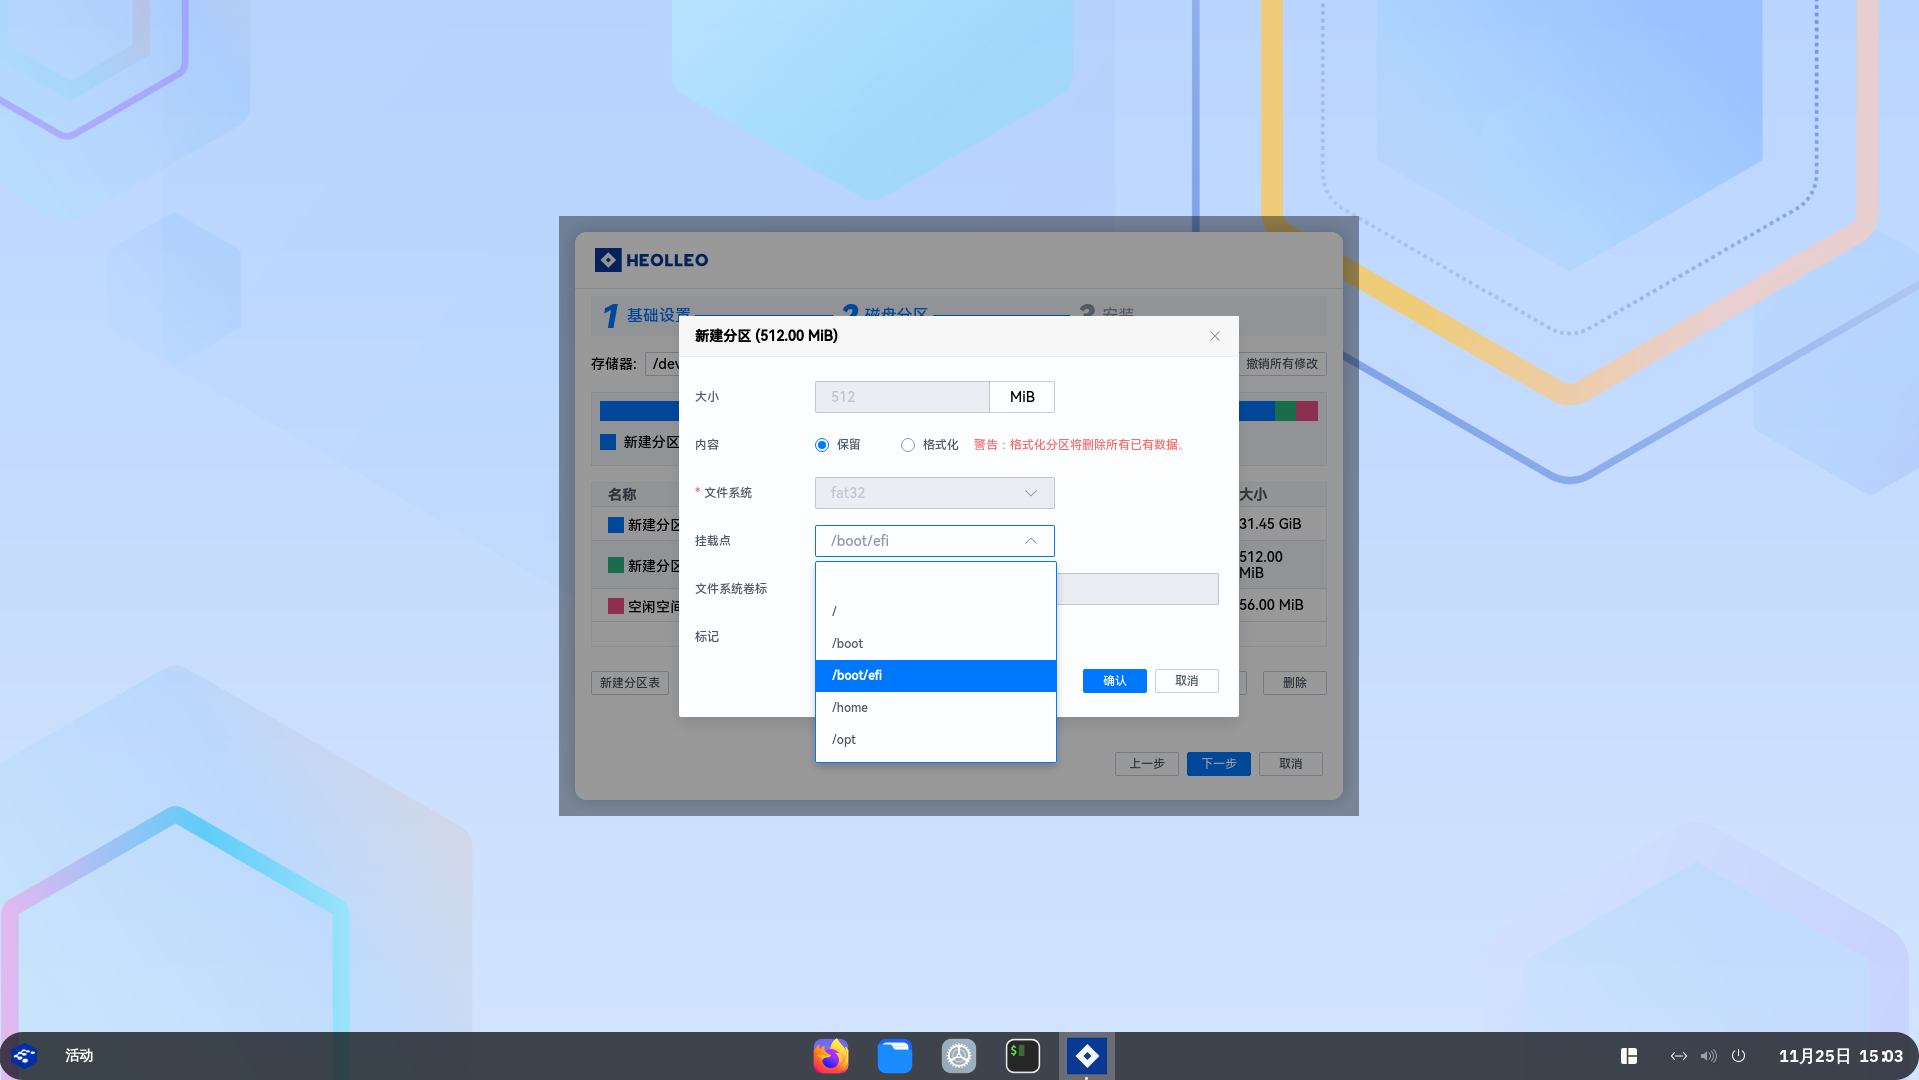Choose /home from the mount point list
Image resolution: width=1919 pixels, height=1080 pixels.
coord(935,708)
